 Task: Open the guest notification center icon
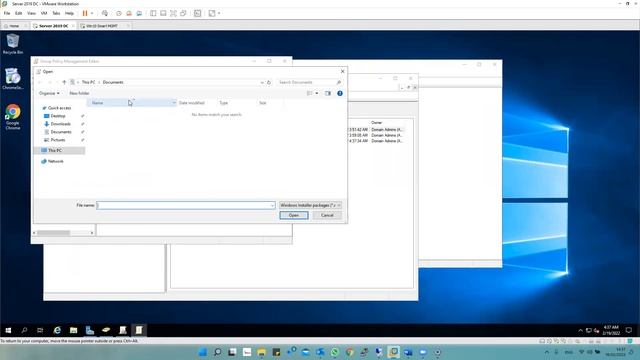click(629, 330)
